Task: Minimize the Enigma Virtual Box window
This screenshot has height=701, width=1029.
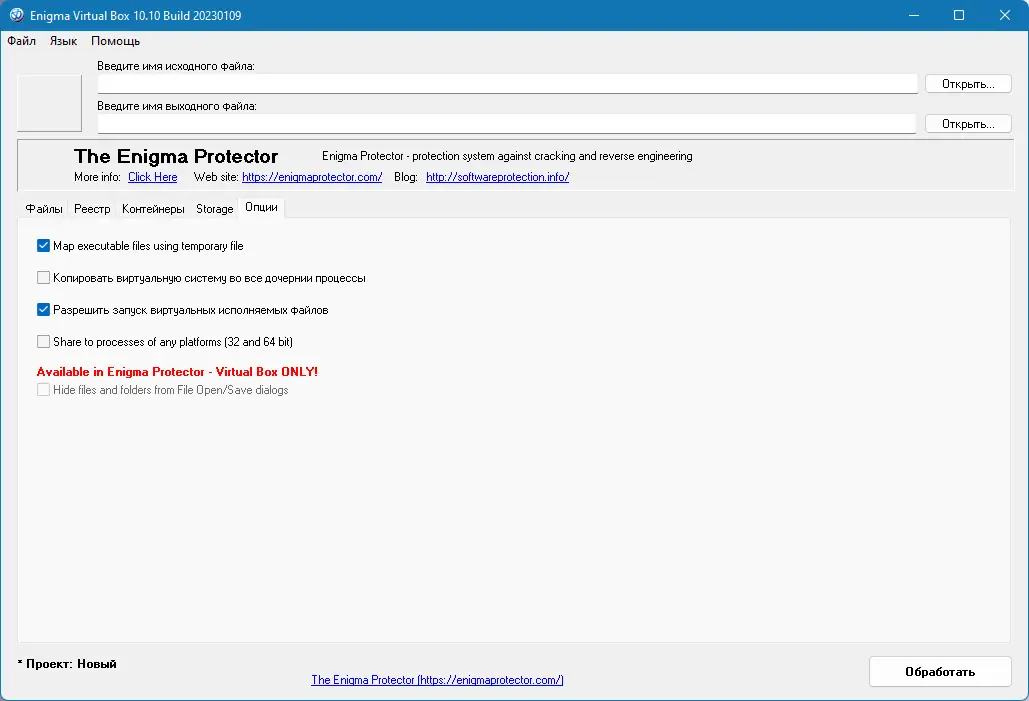Action: click(x=914, y=15)
